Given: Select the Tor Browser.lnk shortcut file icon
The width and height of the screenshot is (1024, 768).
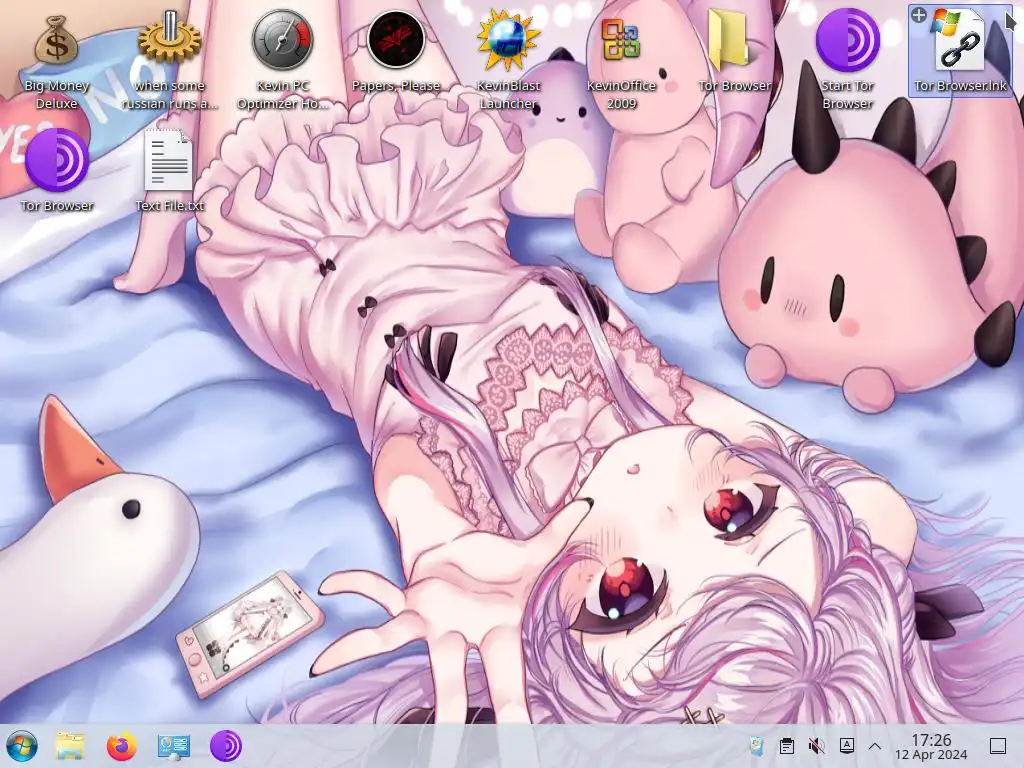Looking at the screenshot, I should (x=960, y=42).
